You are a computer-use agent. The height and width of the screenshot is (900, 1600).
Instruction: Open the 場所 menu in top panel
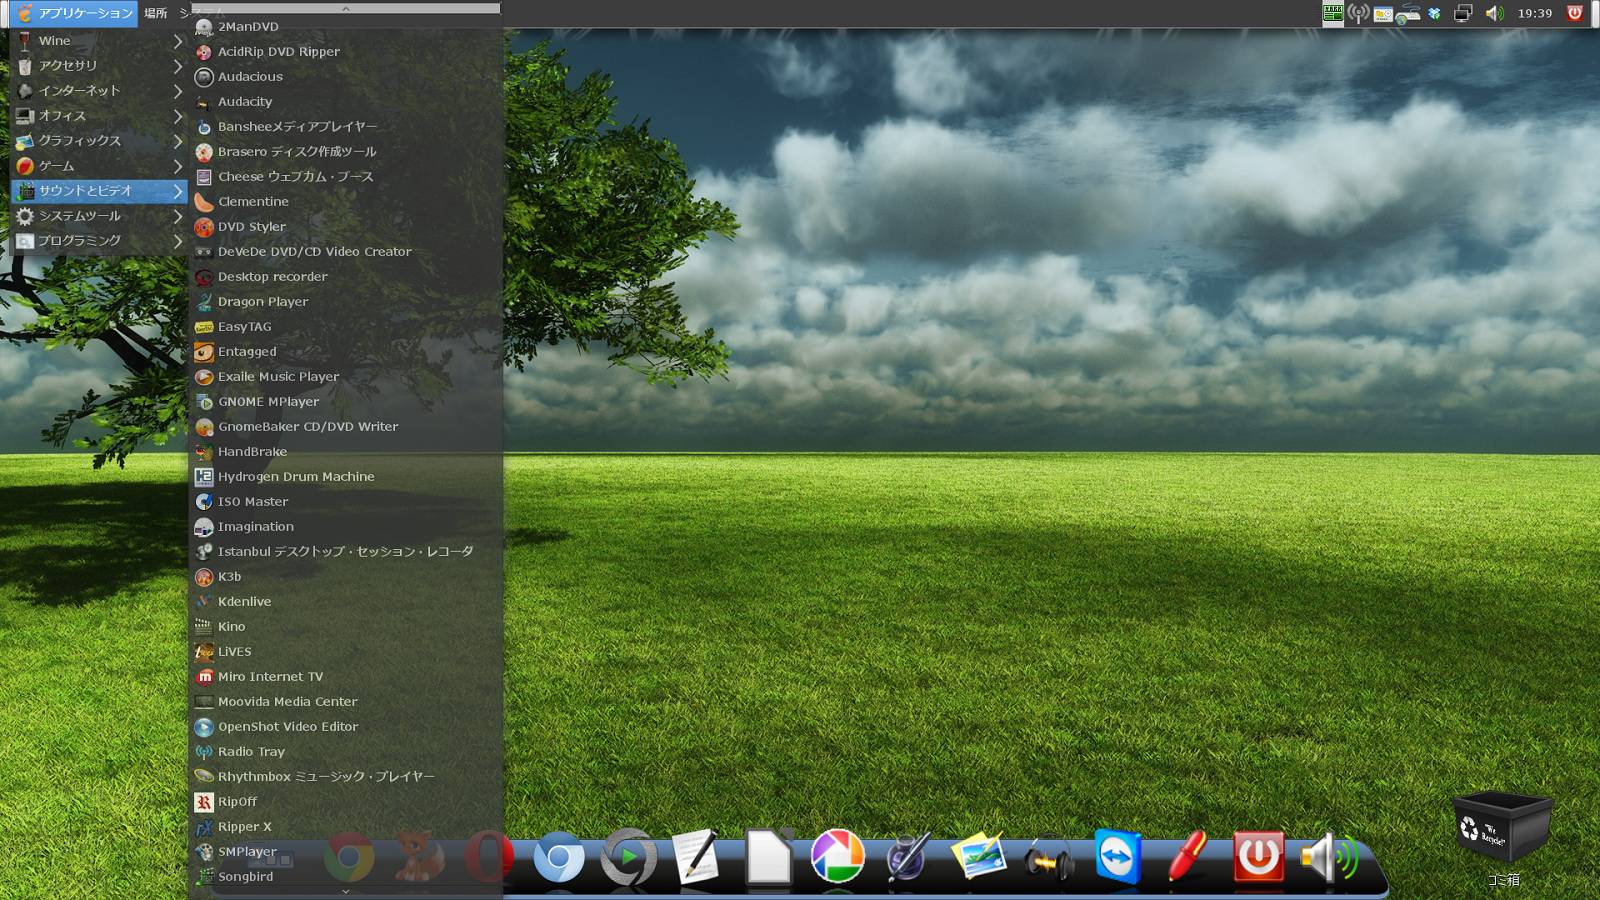[x=155, y=13]
